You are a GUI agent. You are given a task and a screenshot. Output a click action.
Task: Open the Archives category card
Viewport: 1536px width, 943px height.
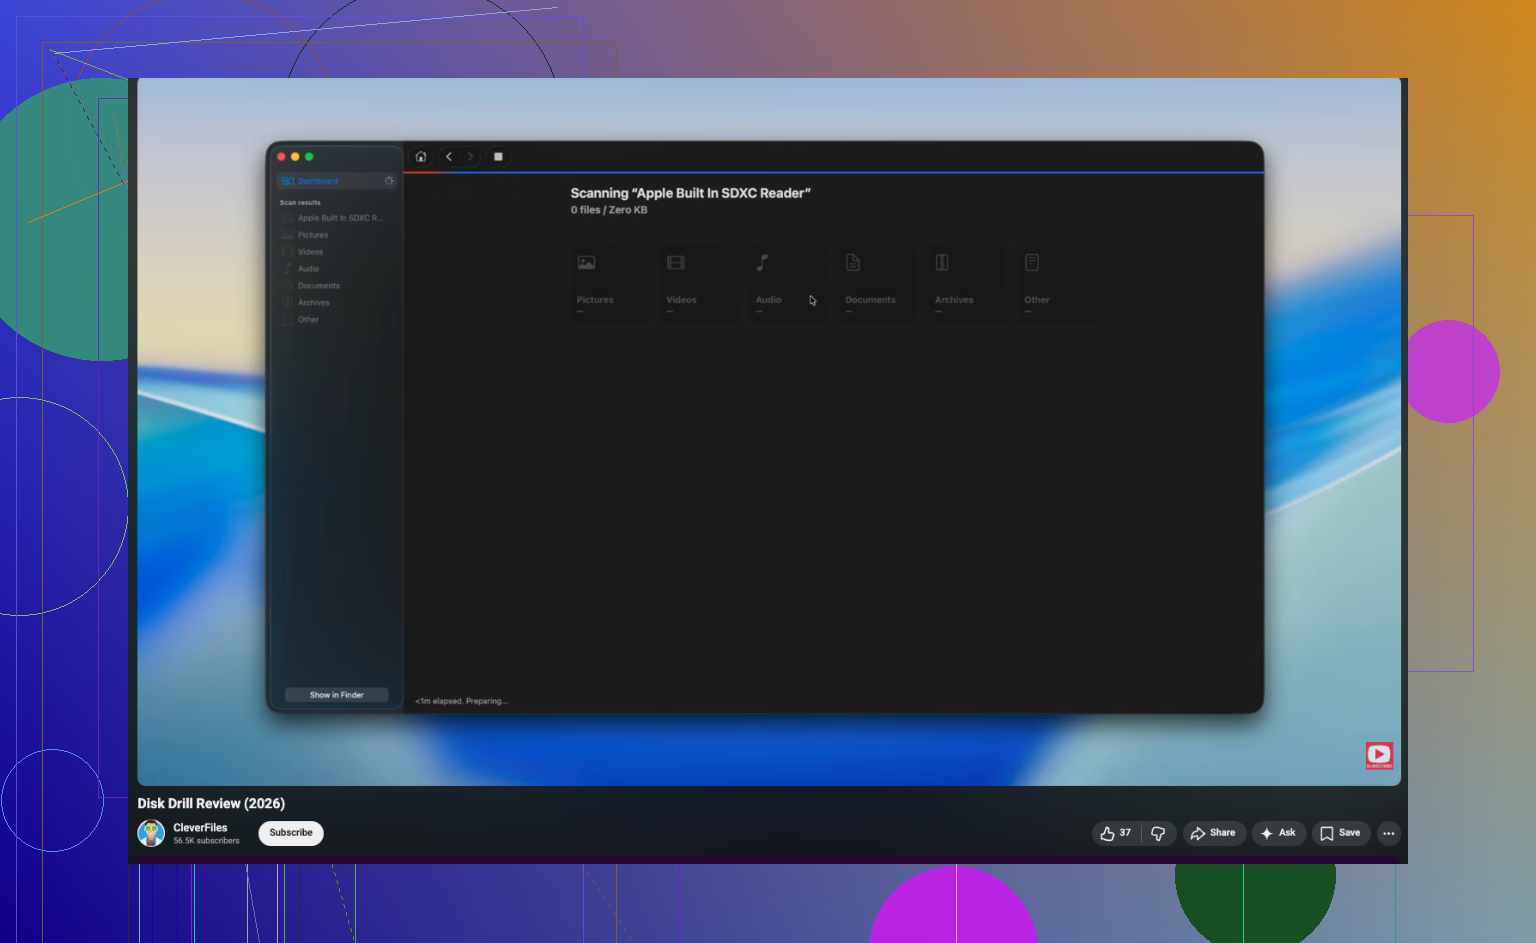[967, 284]
